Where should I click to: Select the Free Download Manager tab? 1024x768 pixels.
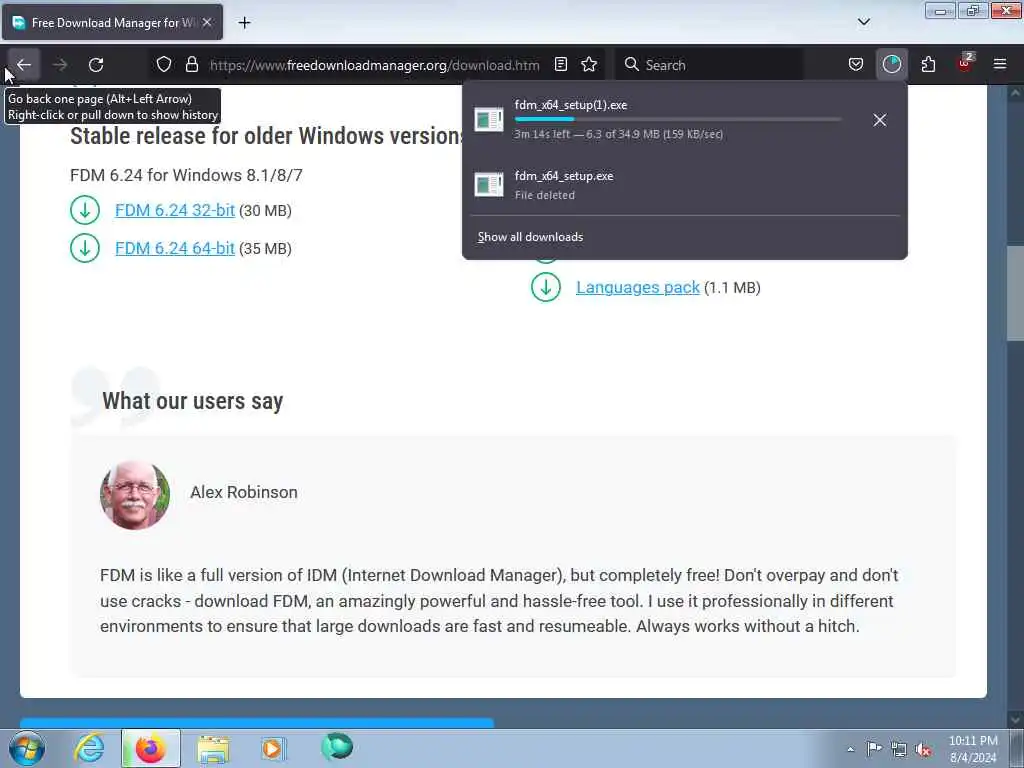point(112,23)
